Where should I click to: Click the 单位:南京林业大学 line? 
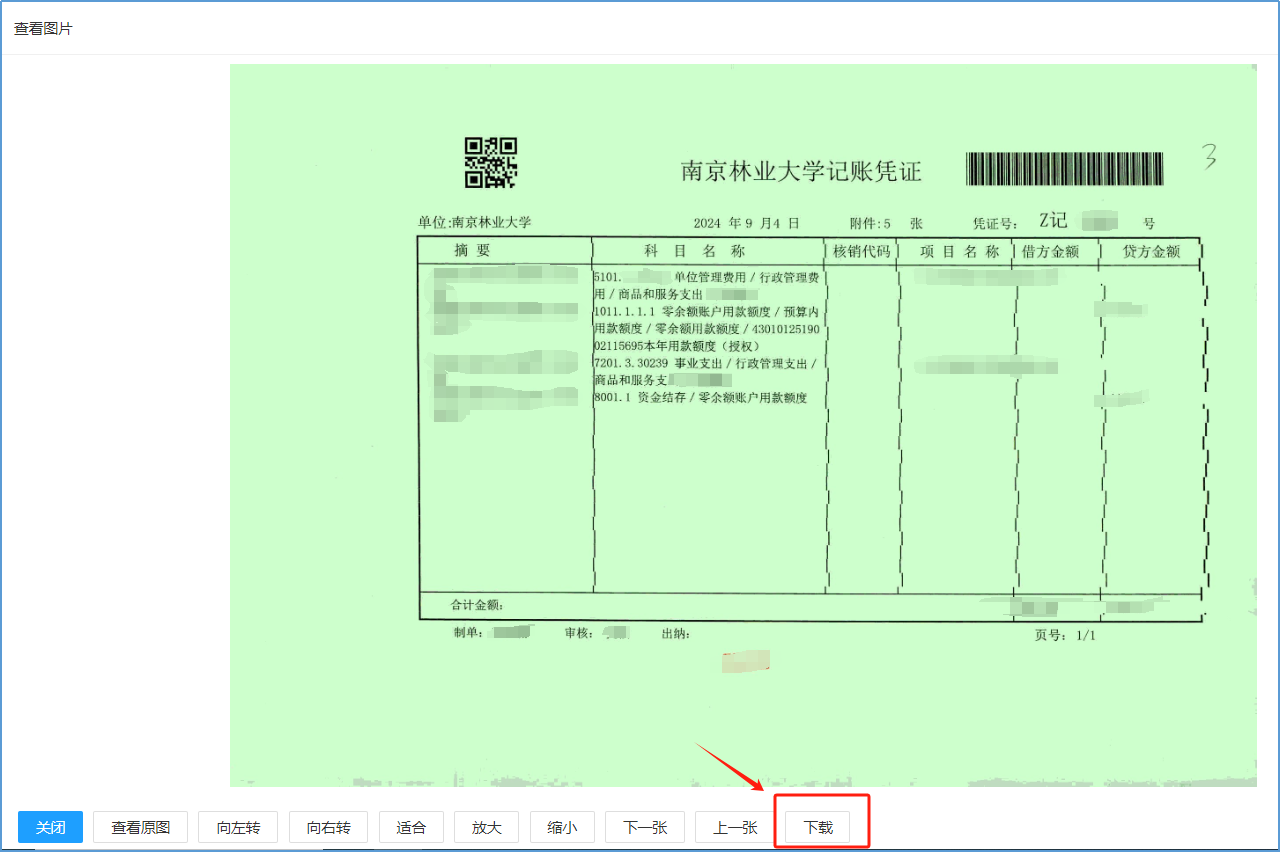tap(475, 222)
